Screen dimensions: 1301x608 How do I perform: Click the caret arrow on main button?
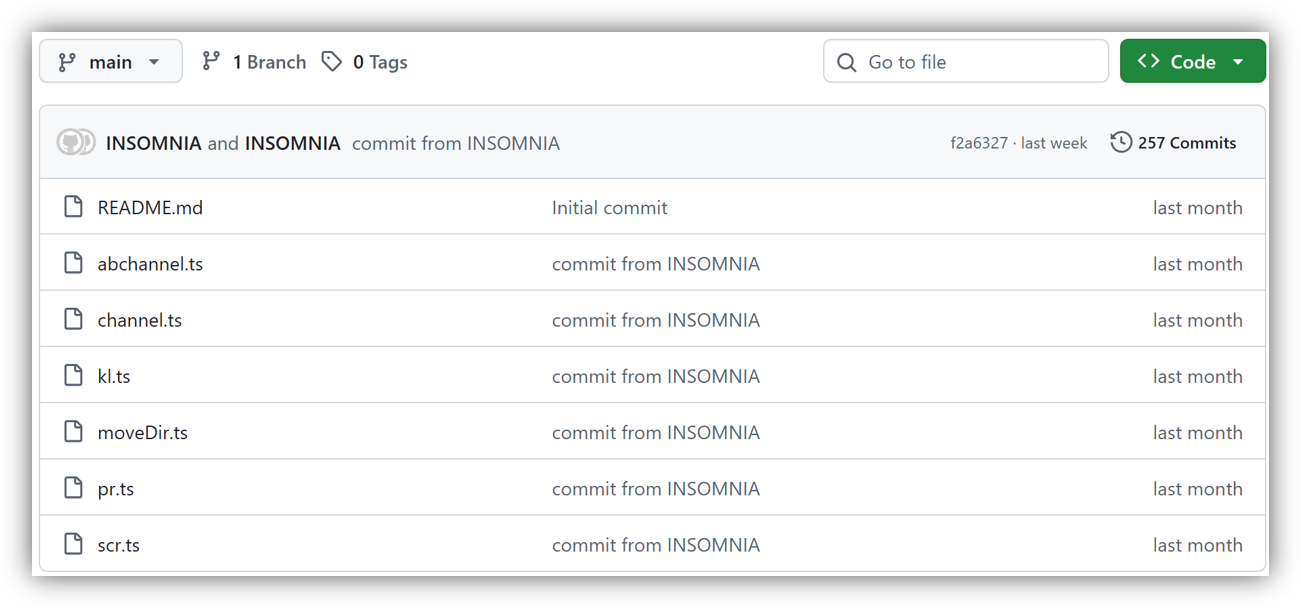click(154, 62)
